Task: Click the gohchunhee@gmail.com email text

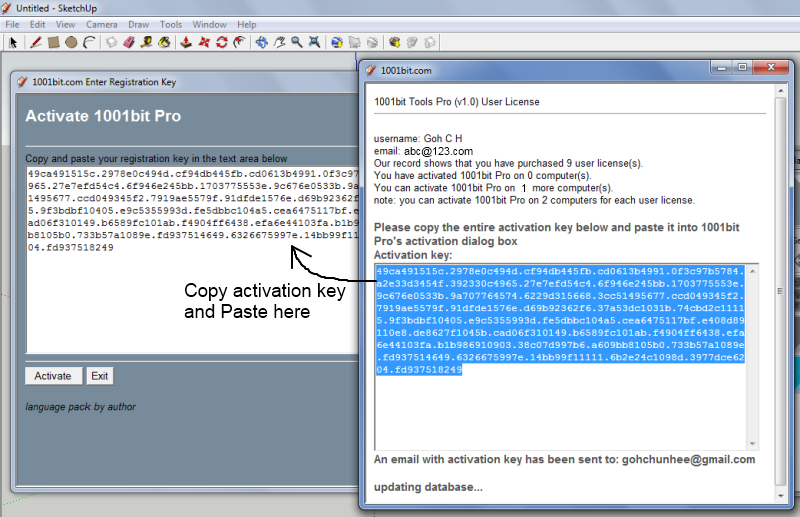Action: pyautogui.click(x=688, y=459)
